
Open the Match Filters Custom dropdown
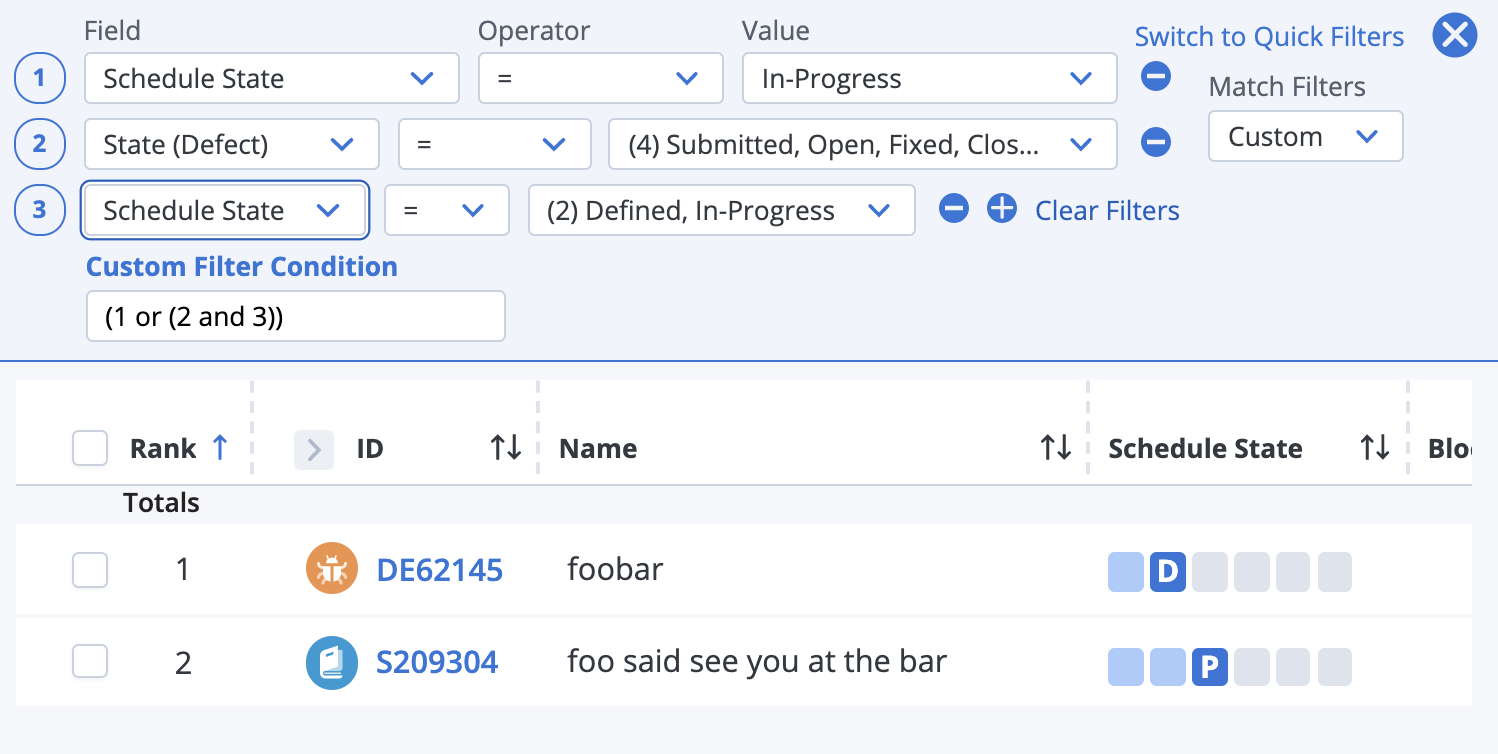point(1305,137)
